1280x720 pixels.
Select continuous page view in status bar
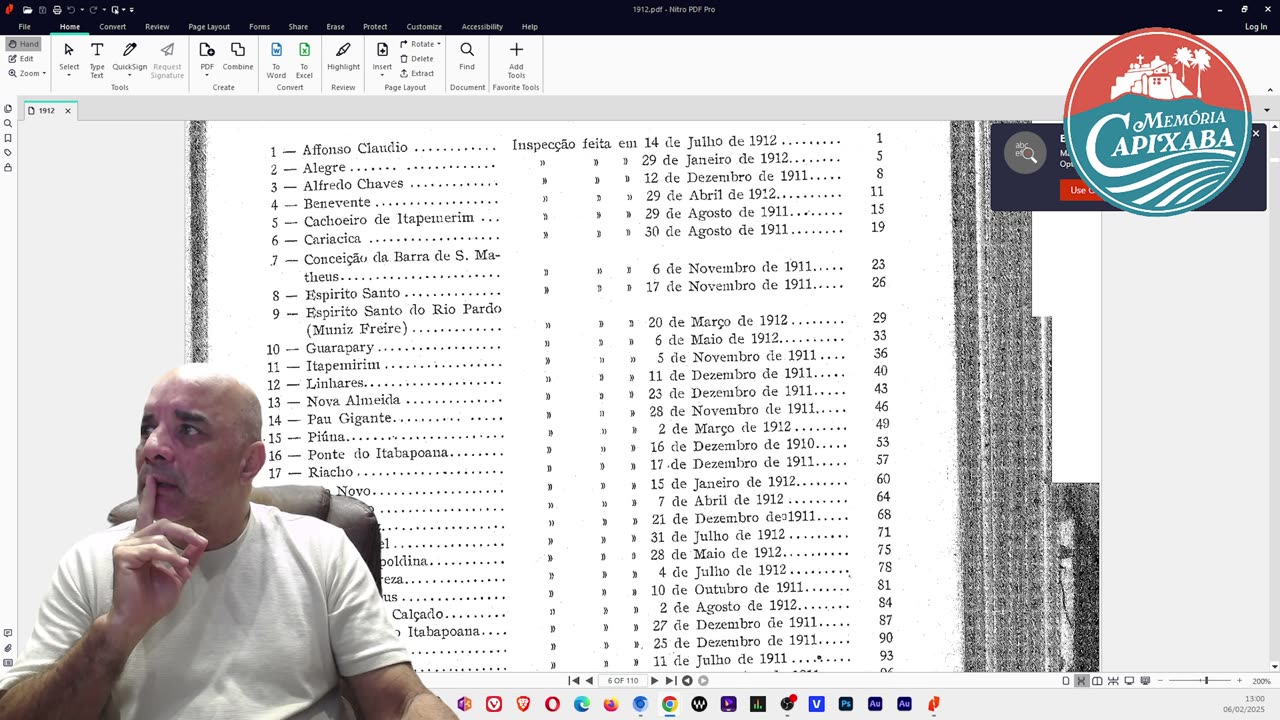(x=1081, y=681)
